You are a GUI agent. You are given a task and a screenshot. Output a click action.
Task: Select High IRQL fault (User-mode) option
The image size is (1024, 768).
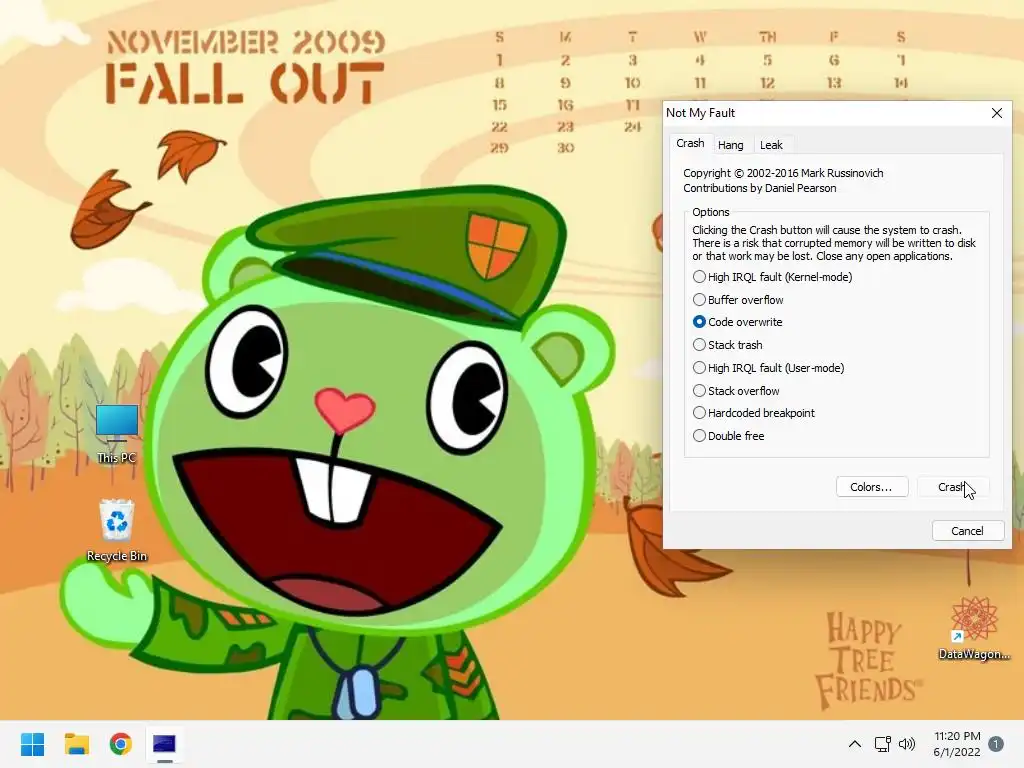pyautogui.click(x=769, y=368)
